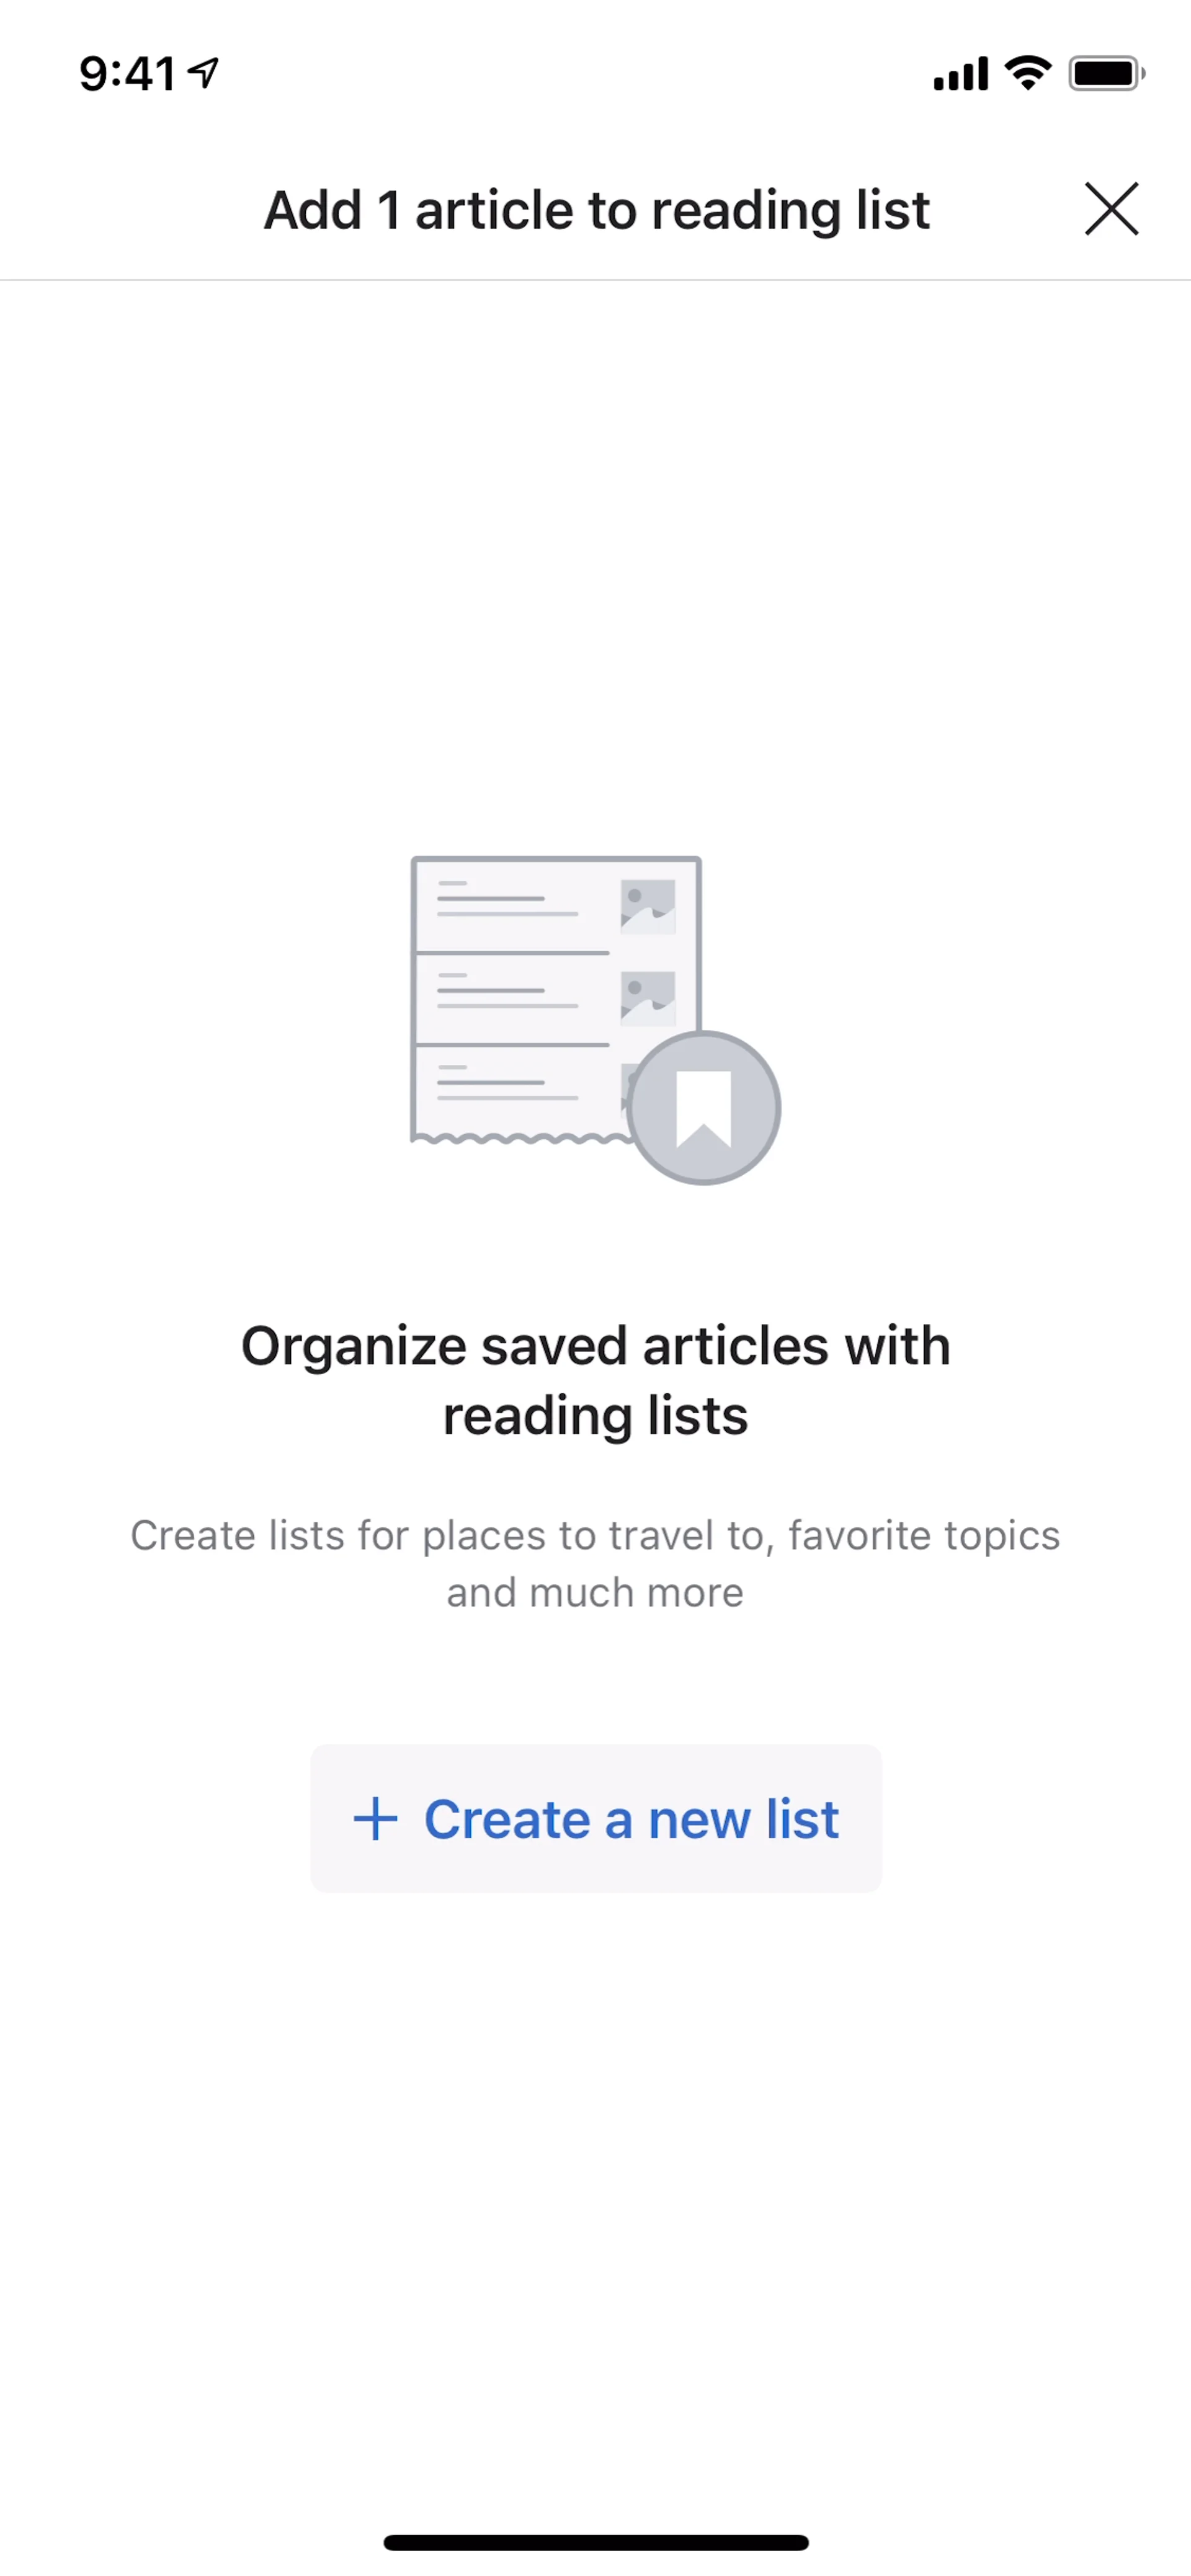Tap the Create a new list button
Viewport: 1191px width, 2576px height.
point(596,1818)
